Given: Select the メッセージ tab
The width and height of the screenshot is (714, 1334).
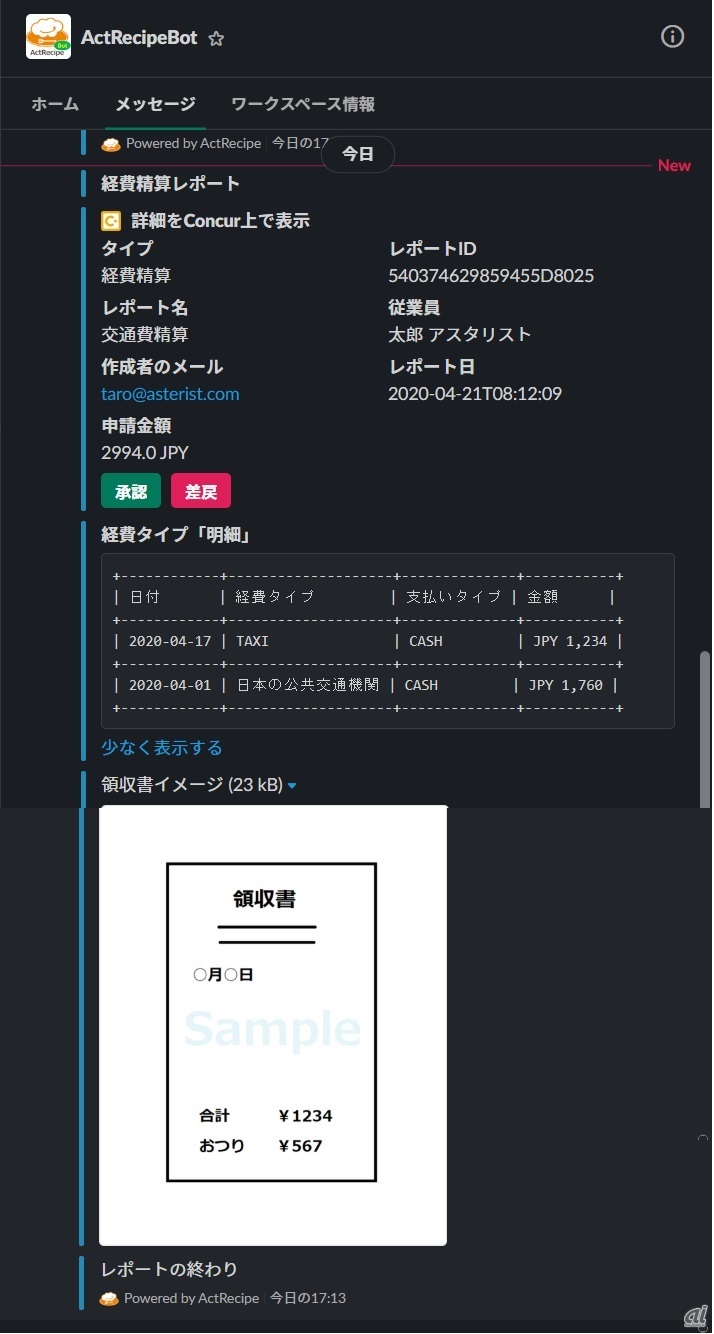Looking at the screenshot, I should (x=155, y=104).
